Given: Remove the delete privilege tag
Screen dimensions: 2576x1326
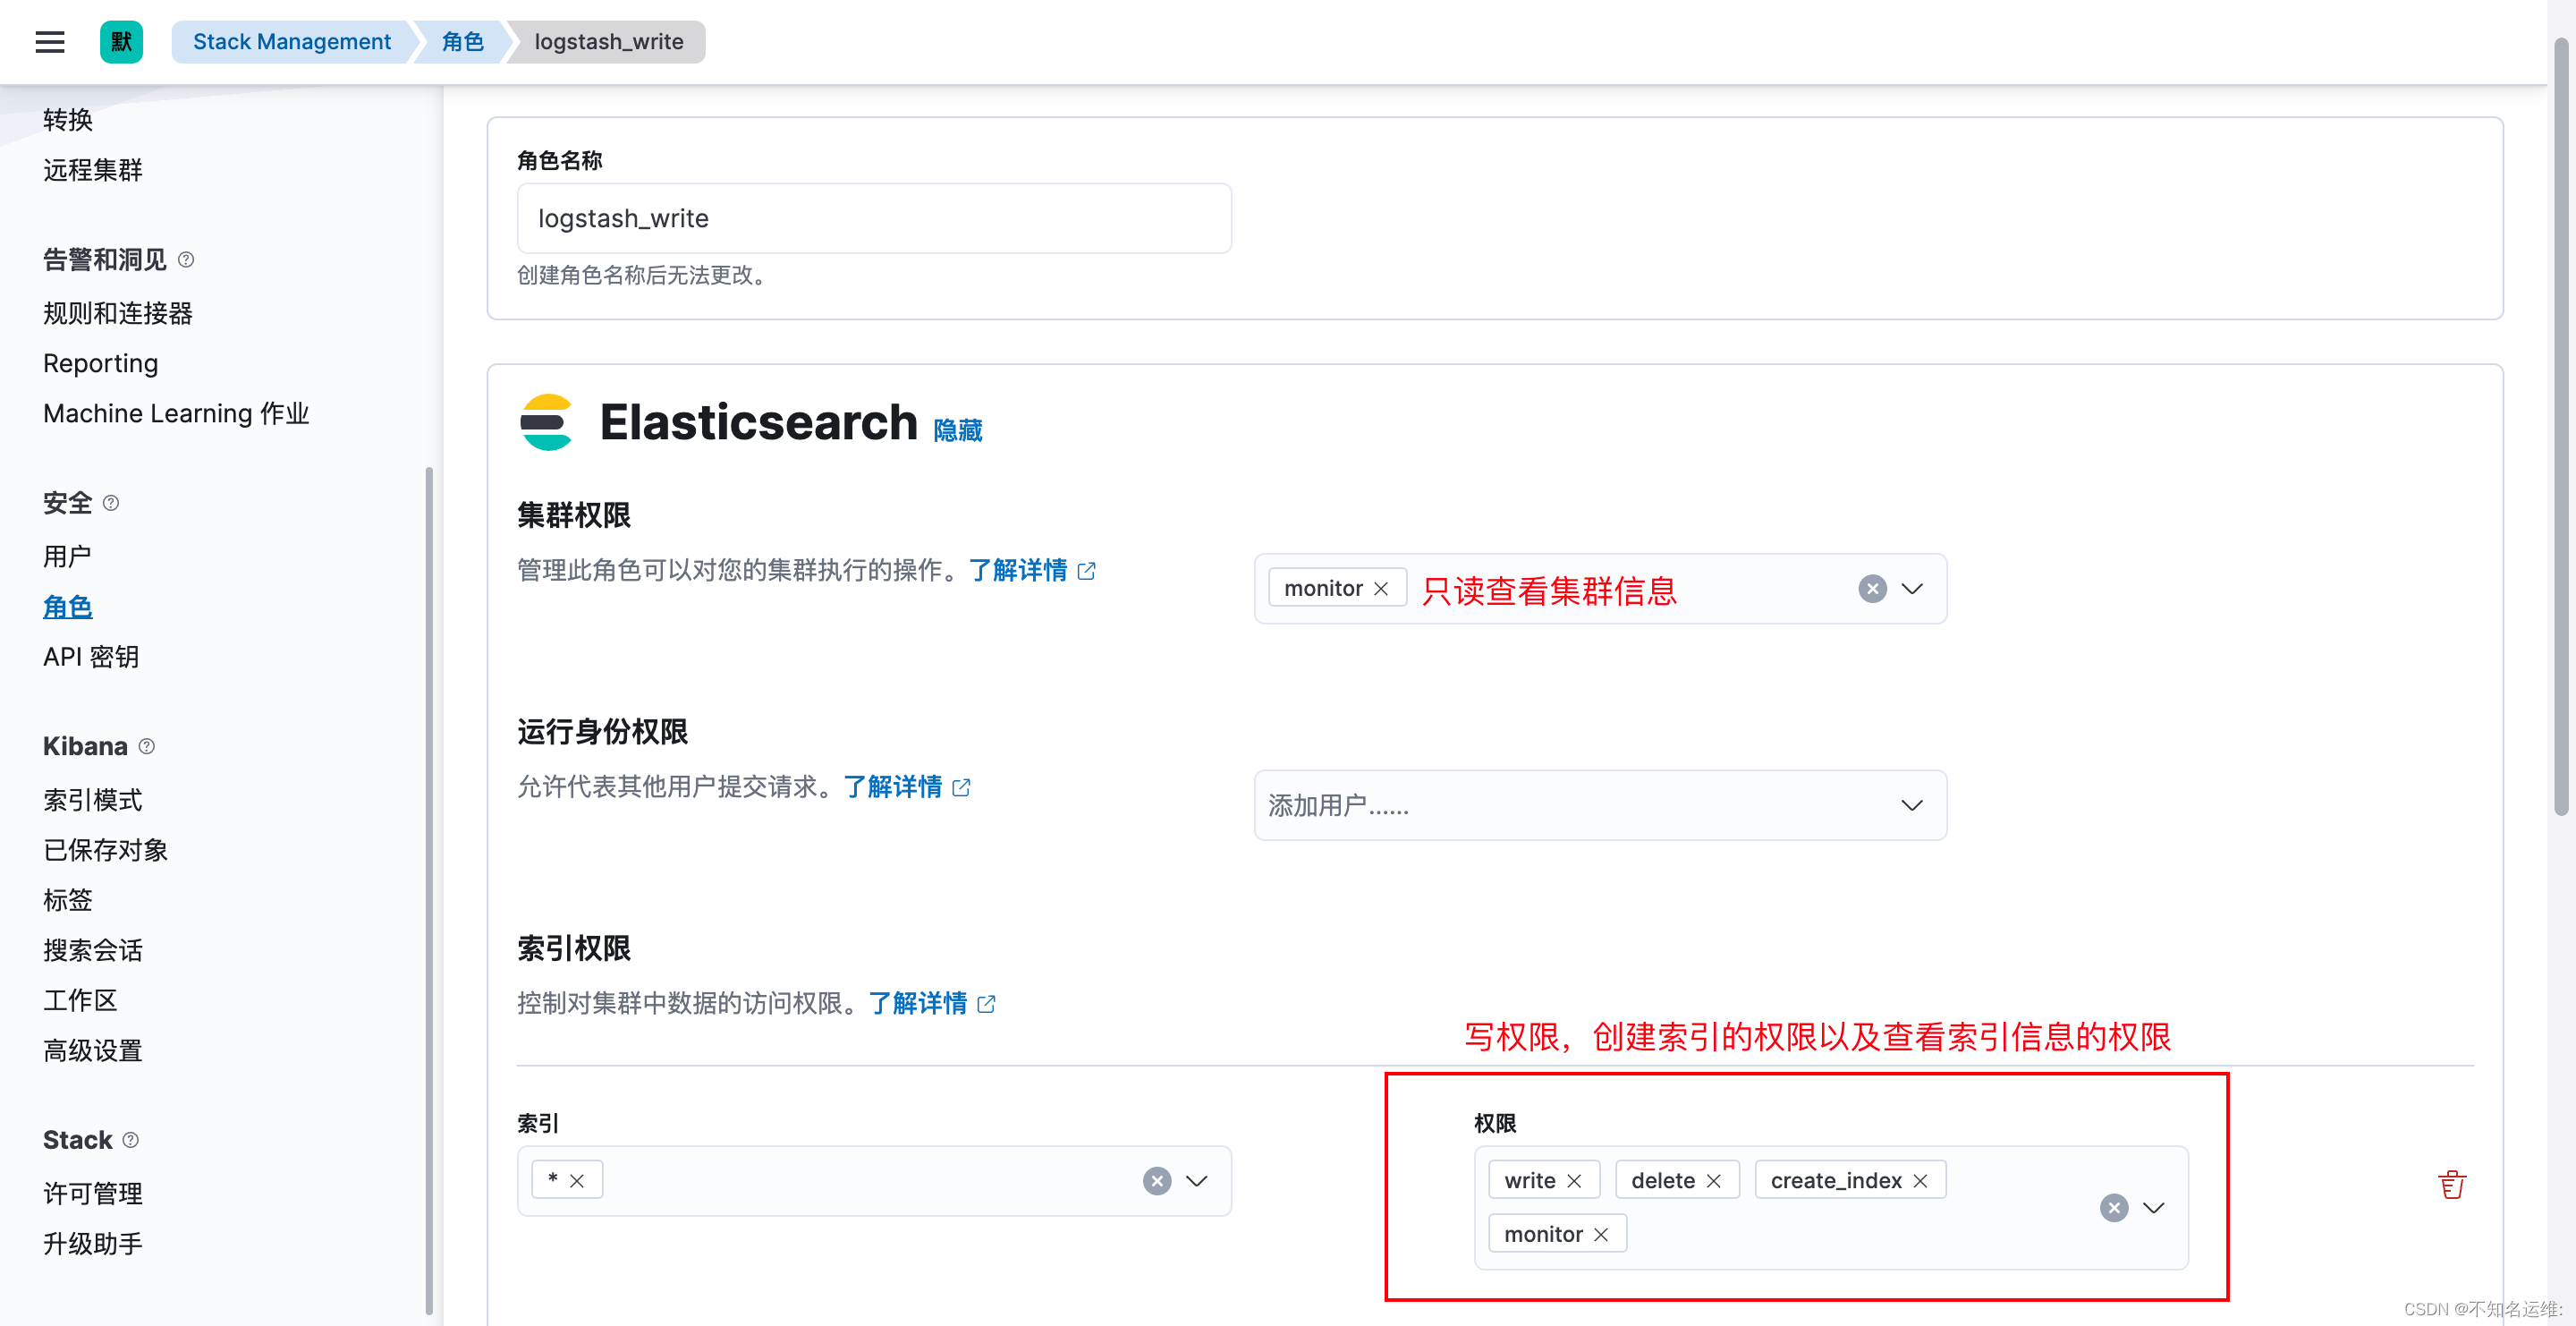Looking at the screenshot, I should click(1713, 1181).
